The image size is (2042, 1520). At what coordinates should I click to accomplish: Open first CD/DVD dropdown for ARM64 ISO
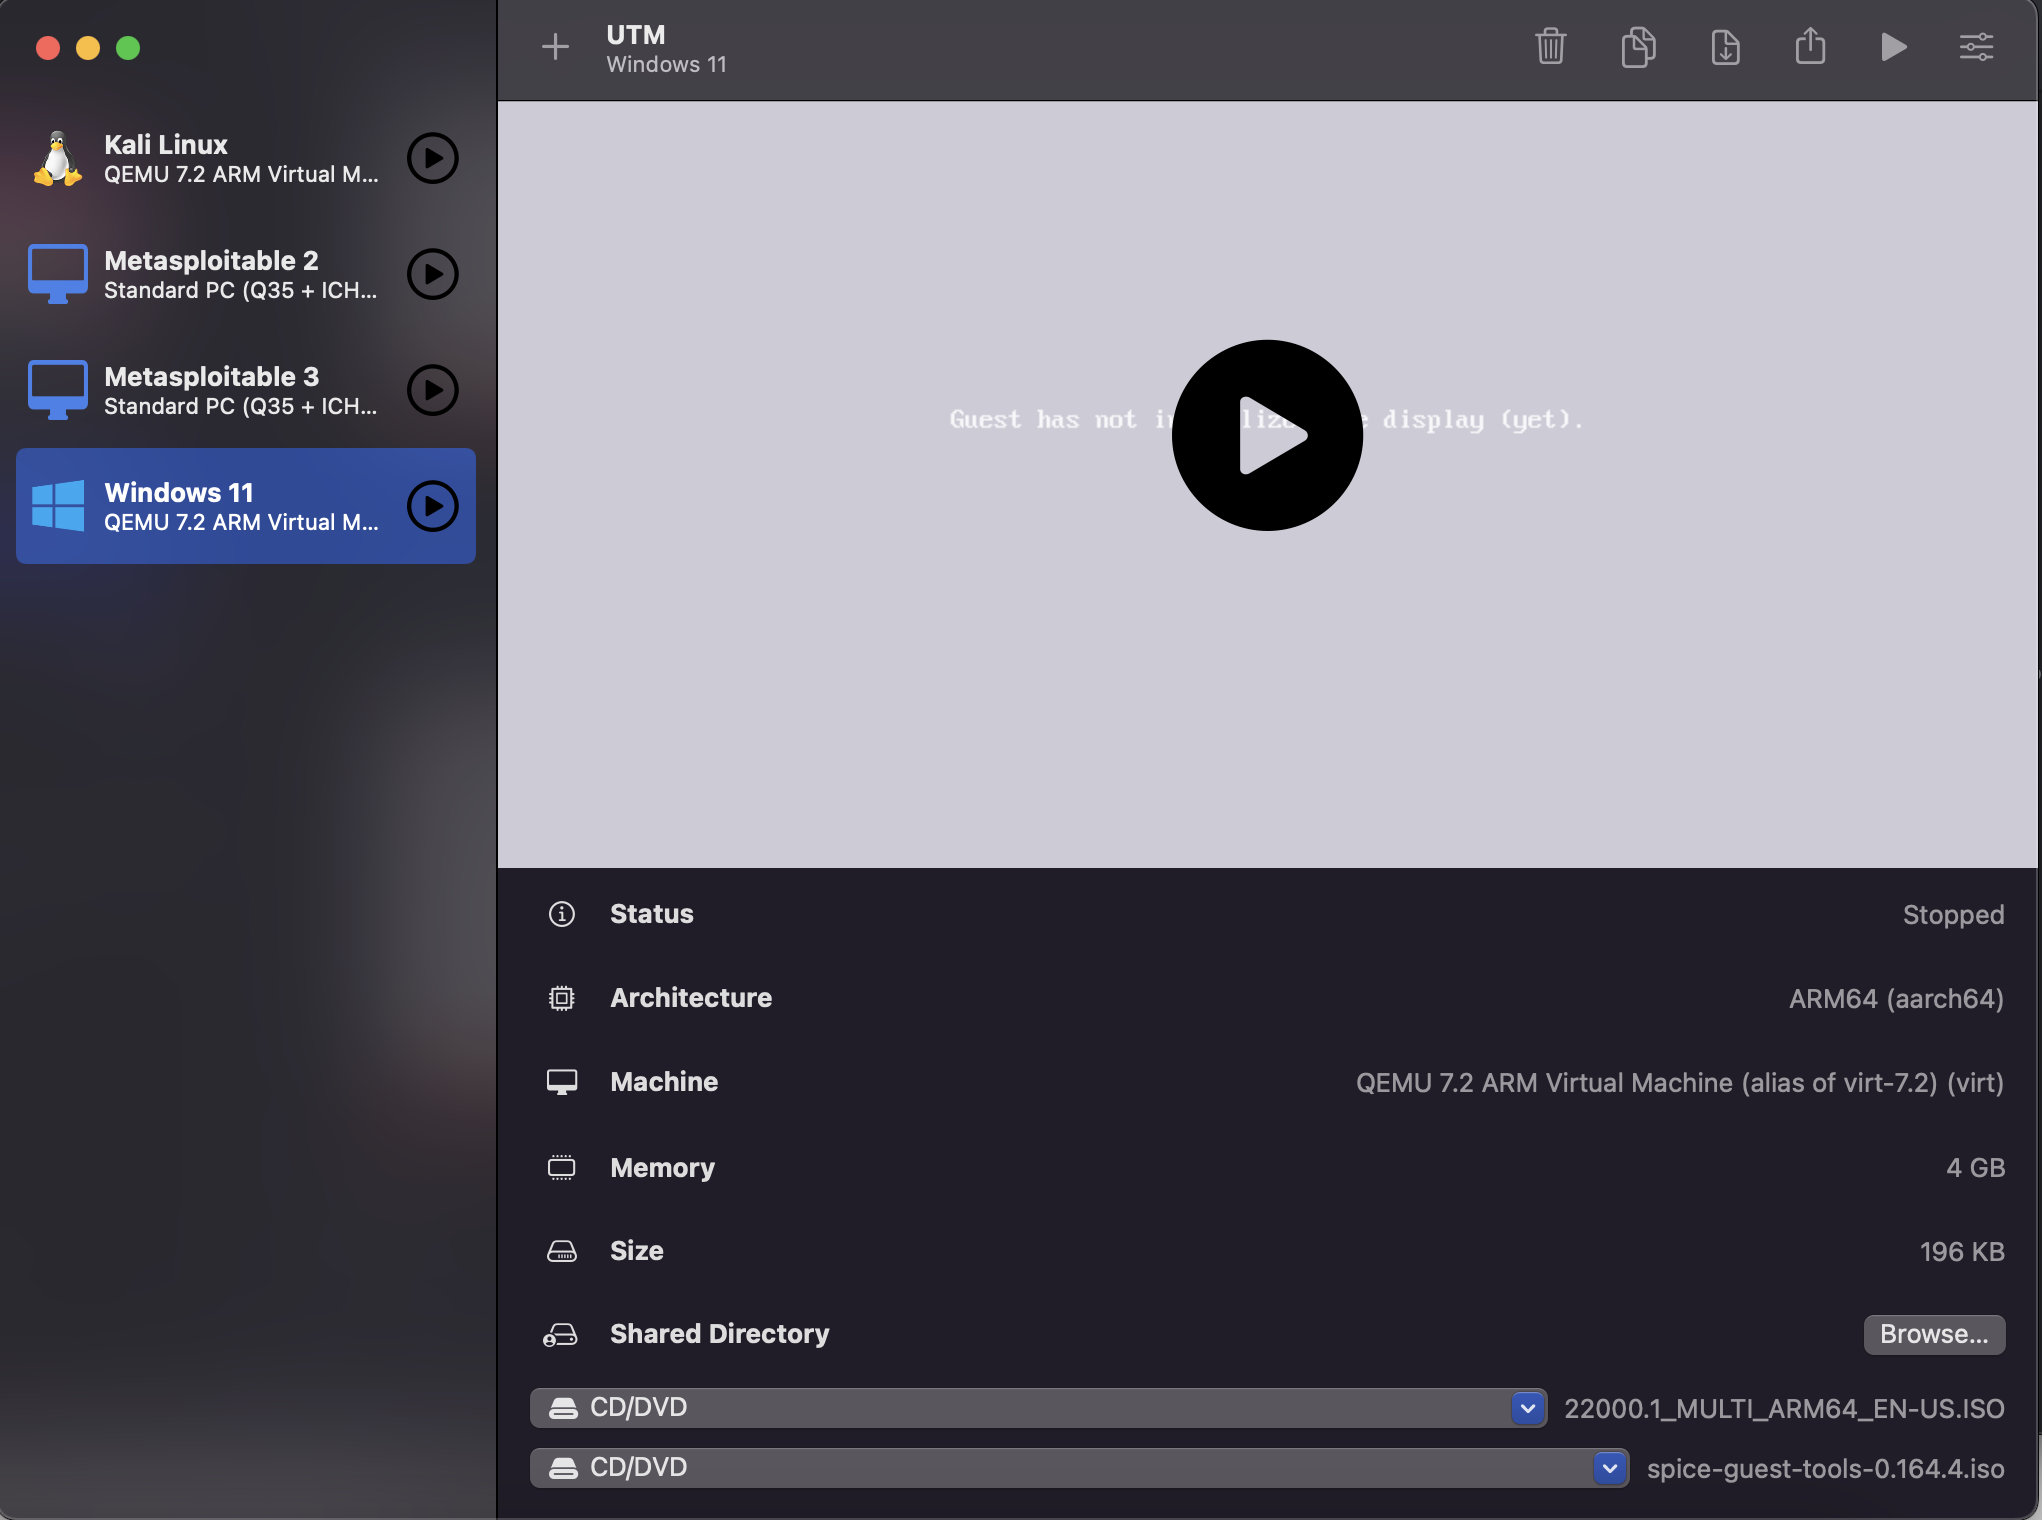[1527, 1408]
